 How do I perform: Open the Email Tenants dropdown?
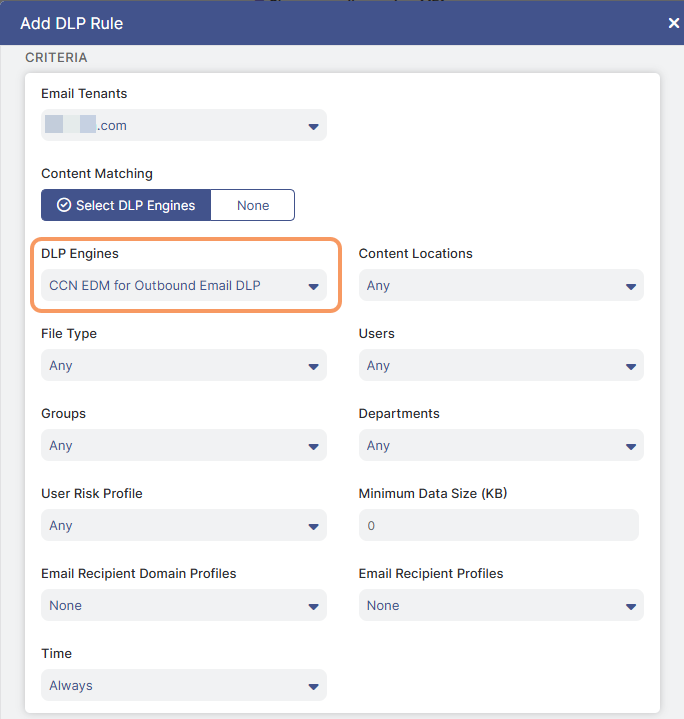point(184,125)
